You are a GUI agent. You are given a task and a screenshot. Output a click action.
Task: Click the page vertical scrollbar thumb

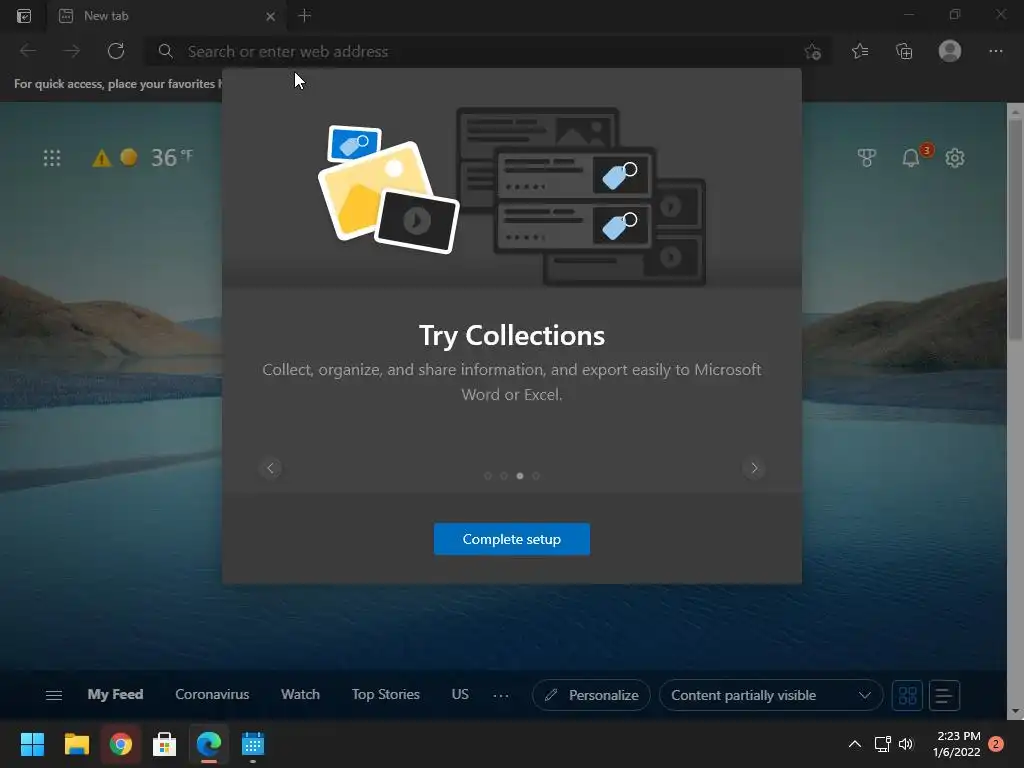[1015, 229]
